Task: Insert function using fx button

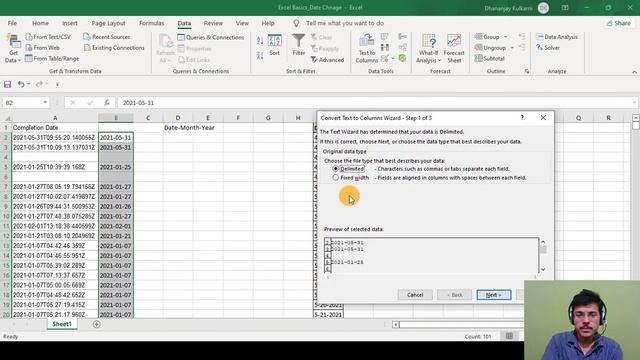Action: (107, 103)
